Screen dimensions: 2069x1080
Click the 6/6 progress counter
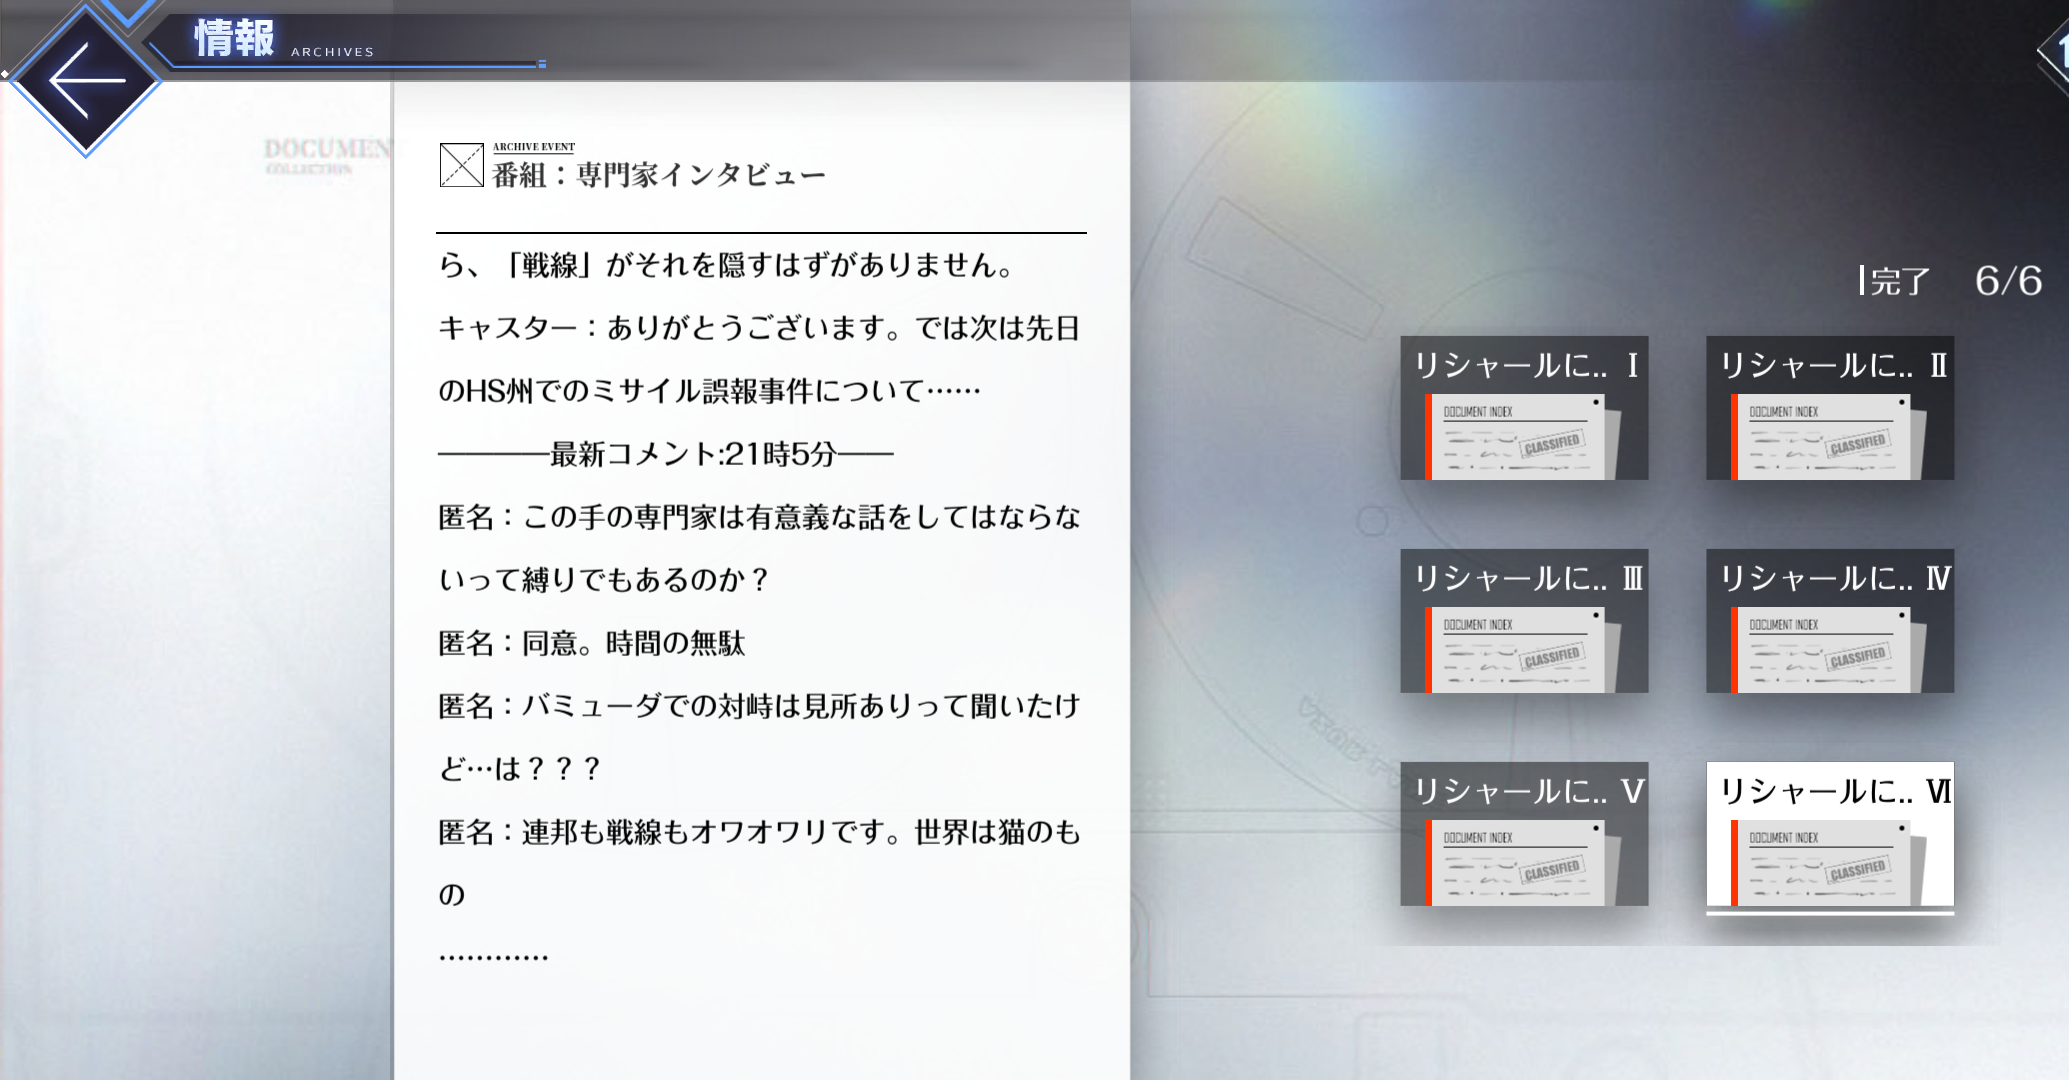pos(2007,281)
